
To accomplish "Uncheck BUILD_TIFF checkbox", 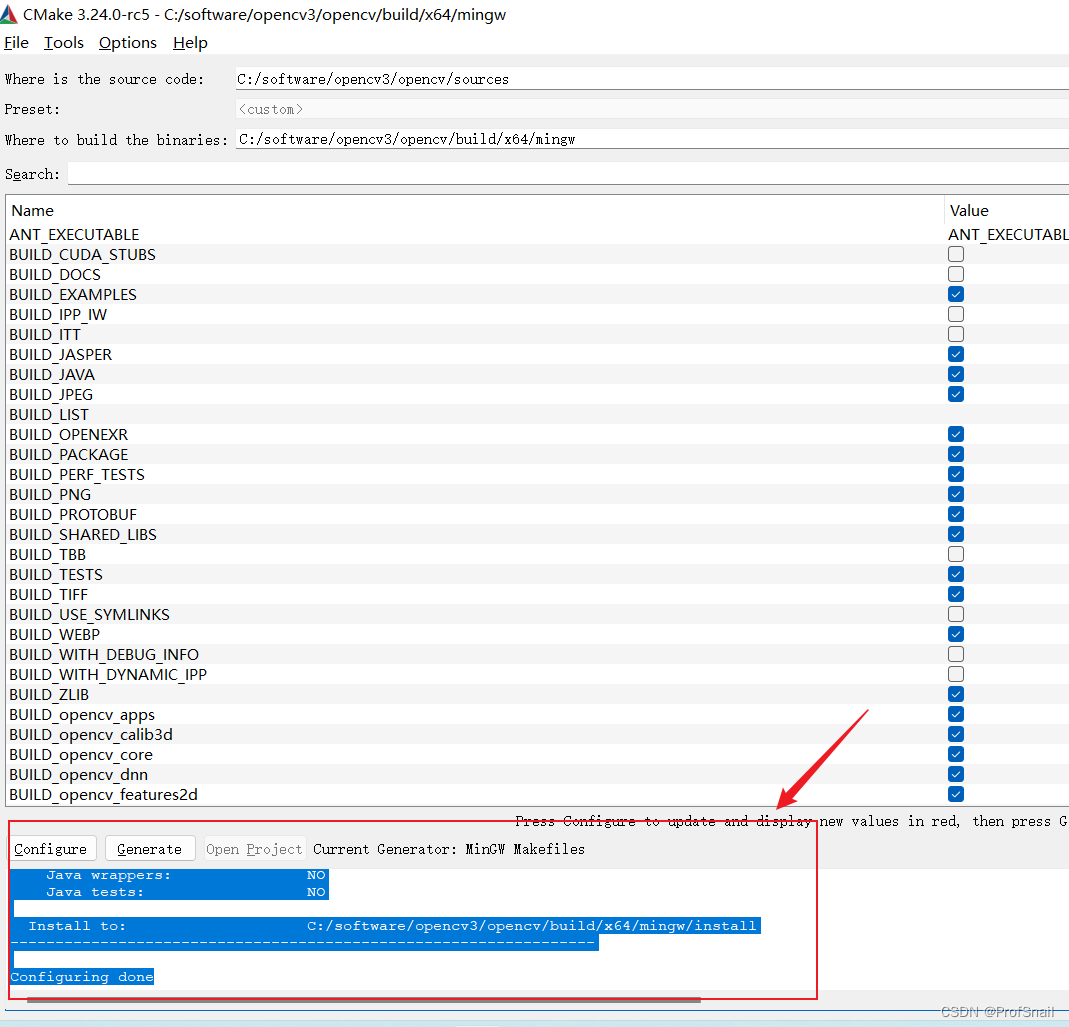I will pyautogui.click(x=956, y=594).
